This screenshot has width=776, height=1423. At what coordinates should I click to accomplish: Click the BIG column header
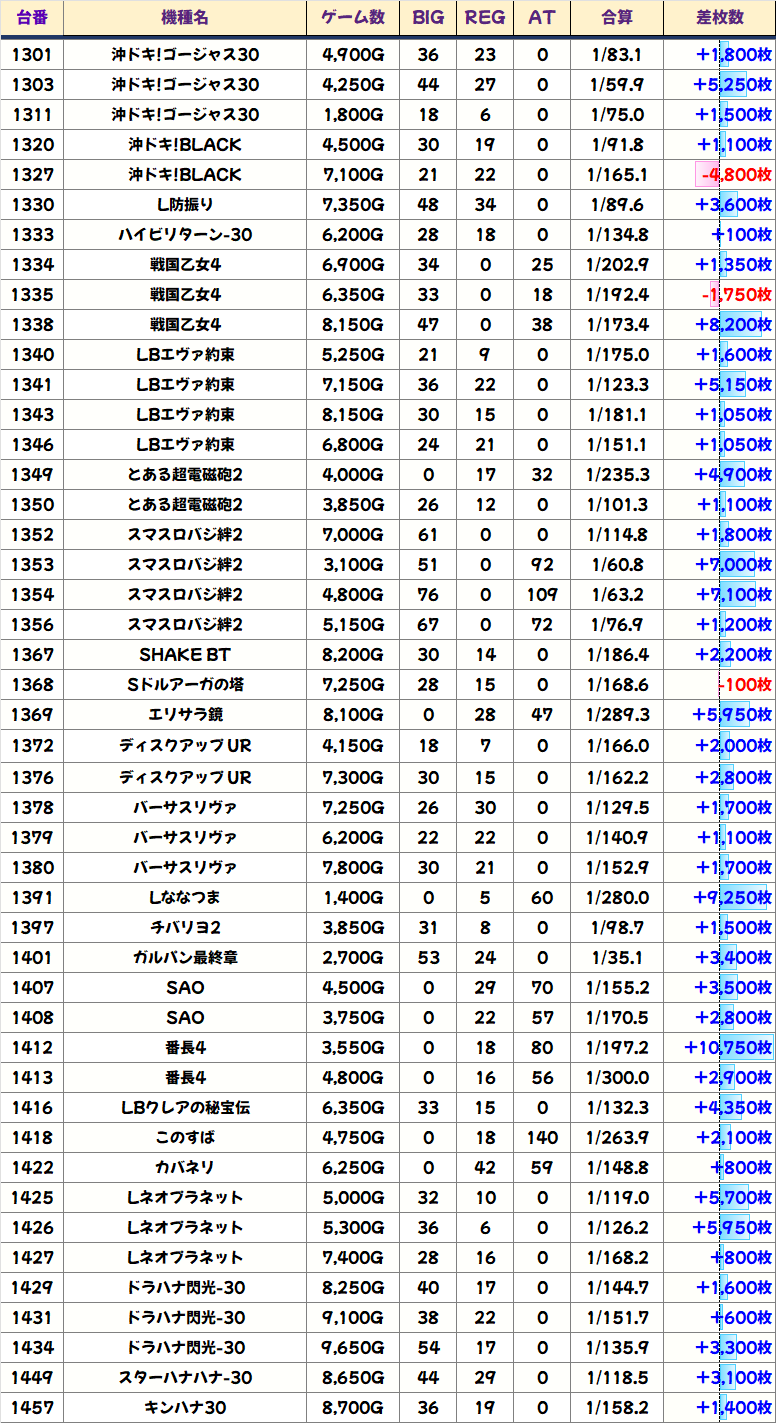[x=428, y=18]
